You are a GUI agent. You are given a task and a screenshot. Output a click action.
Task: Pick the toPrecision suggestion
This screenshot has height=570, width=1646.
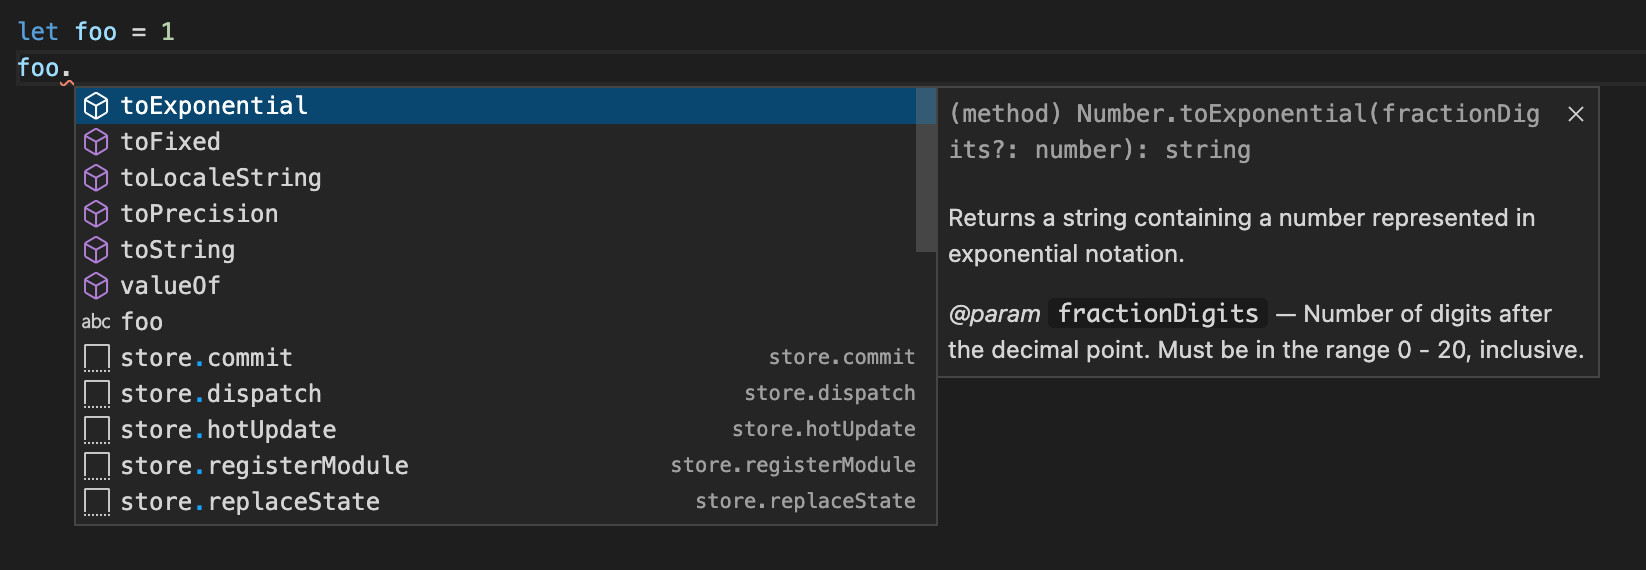(x=199, y=214)
